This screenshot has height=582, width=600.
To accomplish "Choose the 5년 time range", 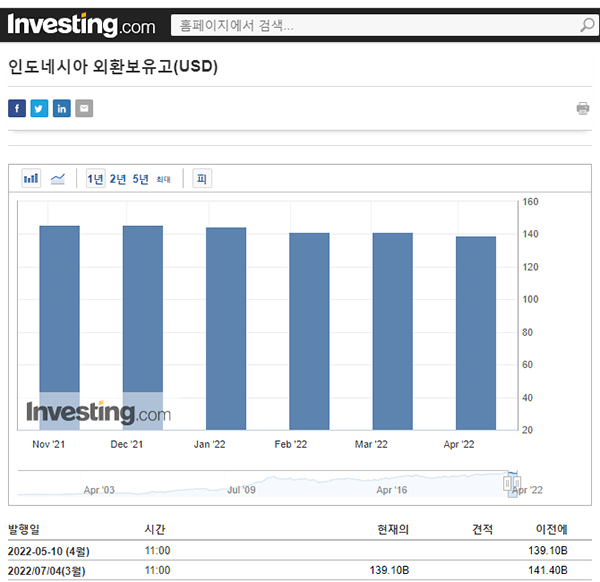I will [141, 179].
